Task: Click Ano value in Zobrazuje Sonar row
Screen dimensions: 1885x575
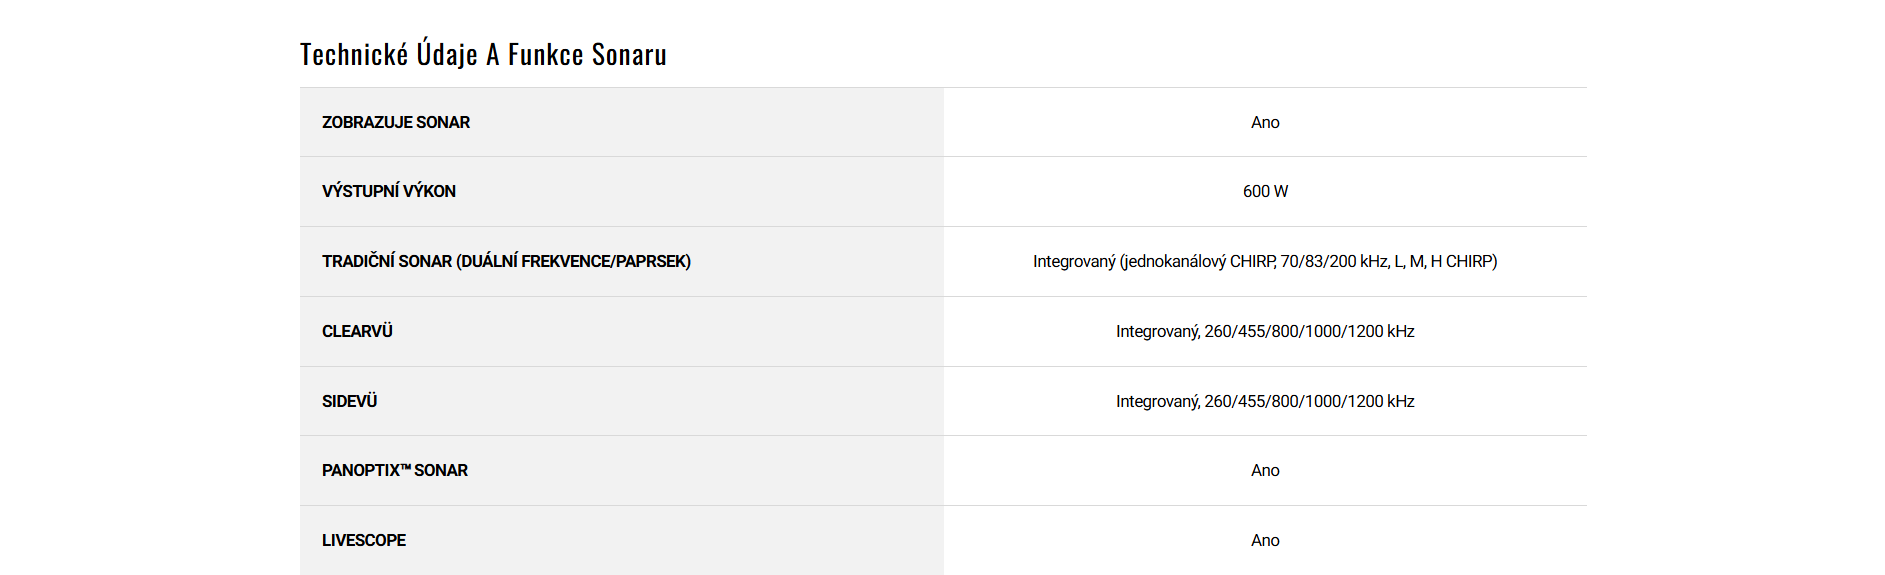Action: [1265, 122]
